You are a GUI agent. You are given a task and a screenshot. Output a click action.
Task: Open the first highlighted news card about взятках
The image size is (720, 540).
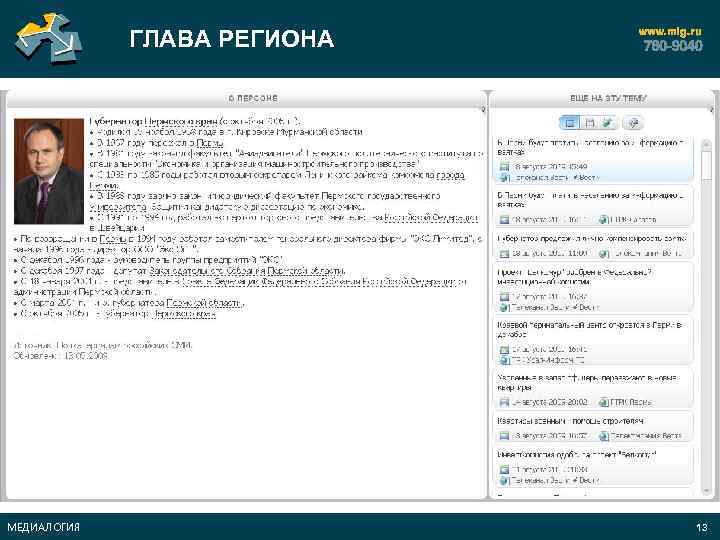point(593,159)
